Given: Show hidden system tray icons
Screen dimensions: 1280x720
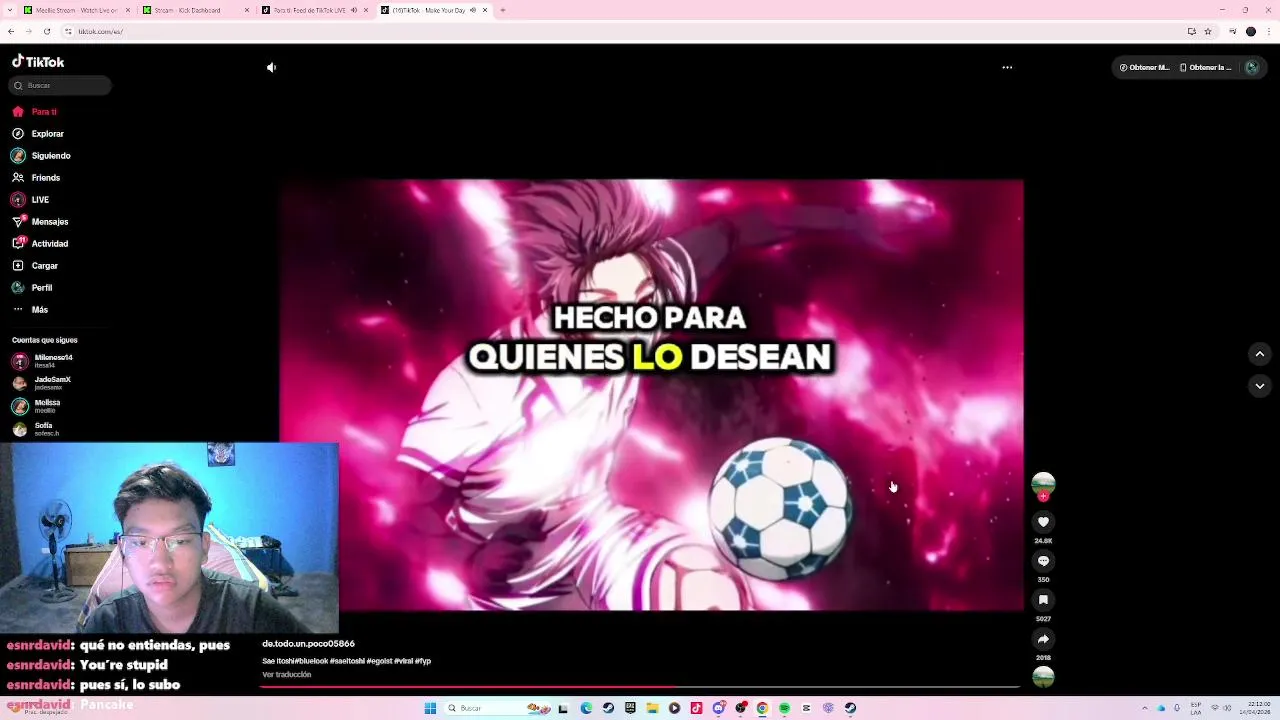Looking at the screenshot, I should (x=1145, y=708).
